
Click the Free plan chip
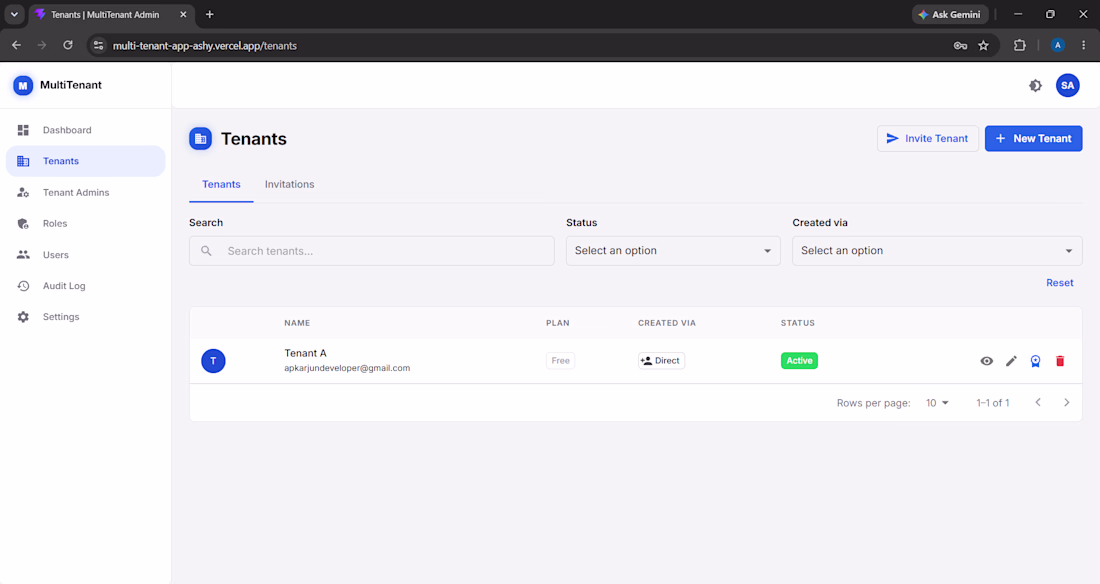click(561, 361)
